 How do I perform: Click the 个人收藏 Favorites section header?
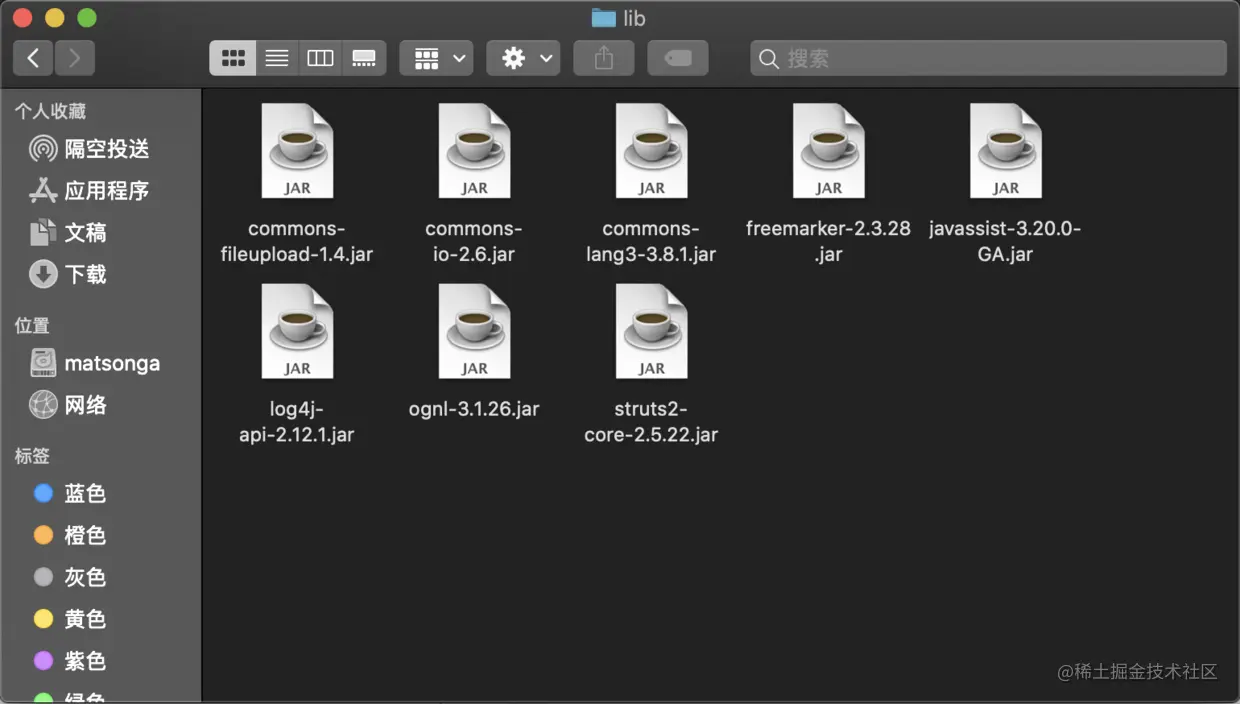click(x=50, y=112)
